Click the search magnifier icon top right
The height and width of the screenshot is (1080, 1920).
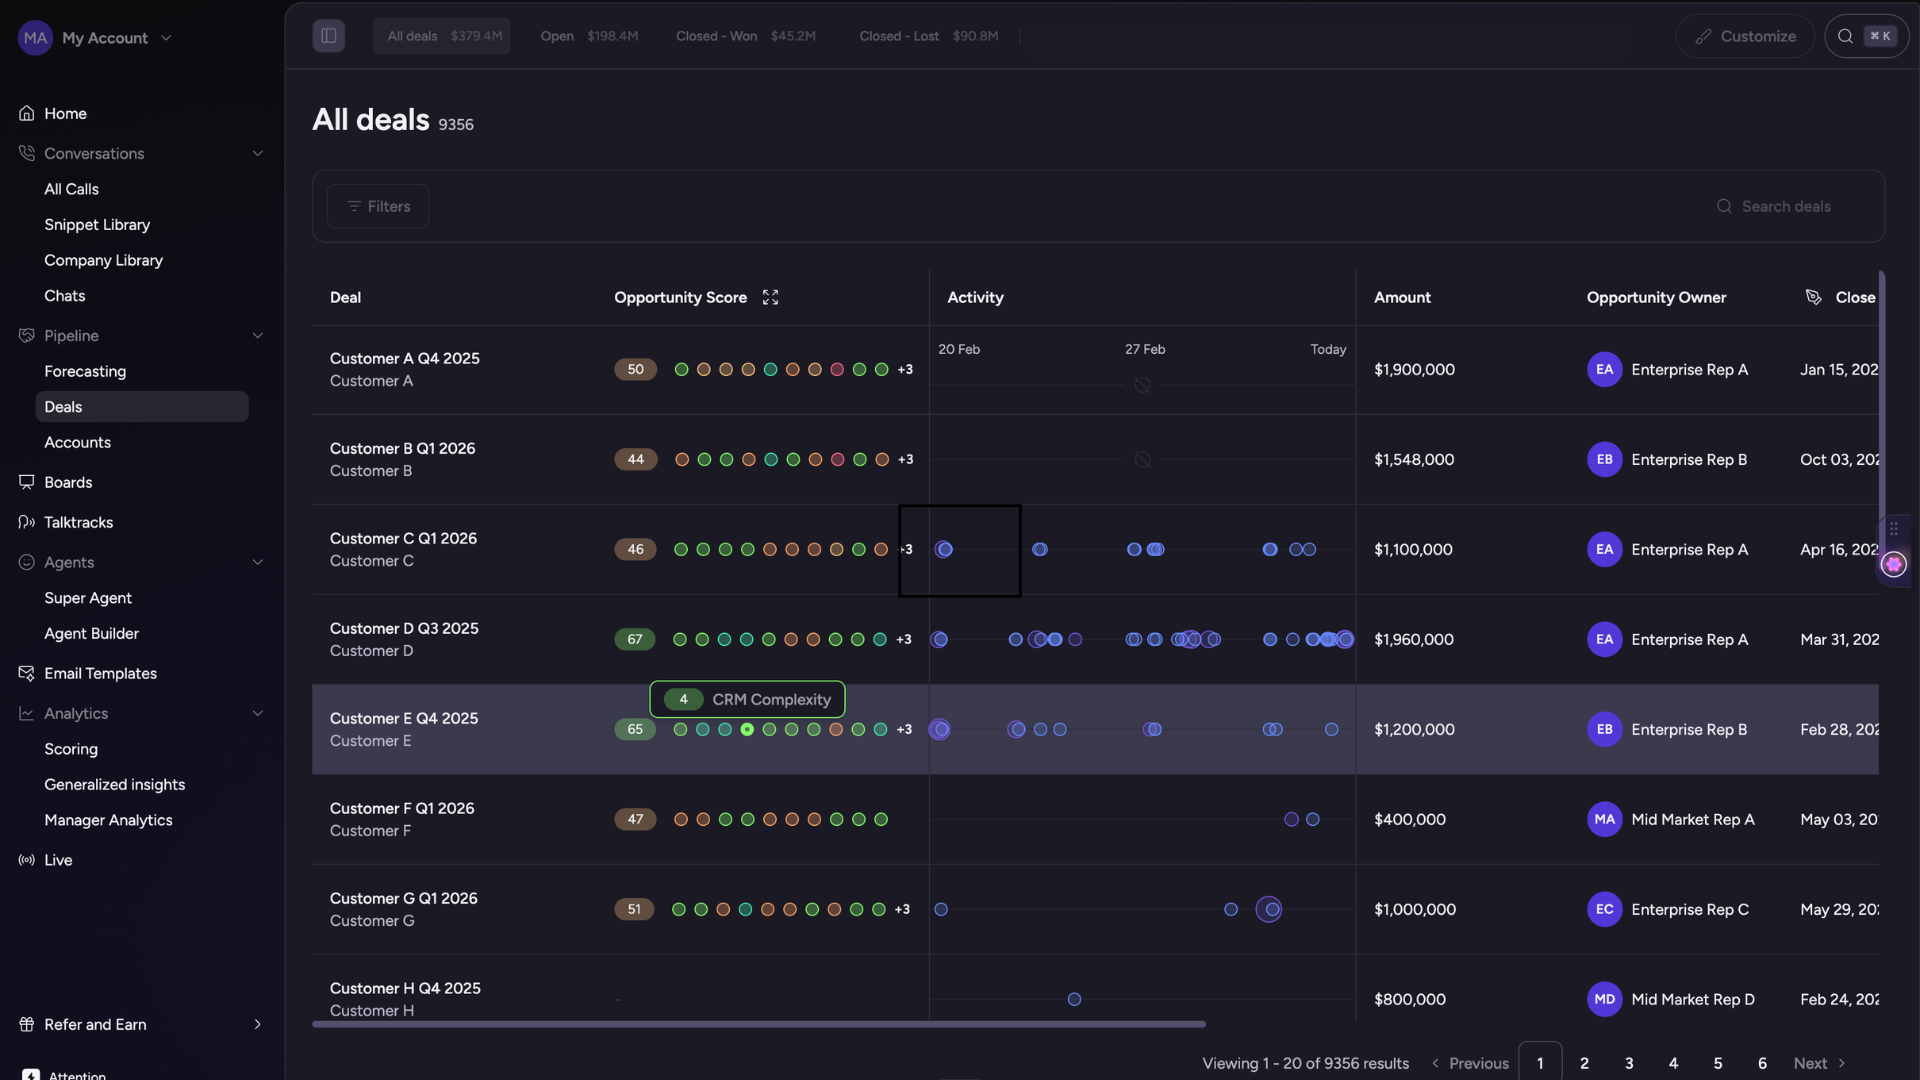[1846, 36]
